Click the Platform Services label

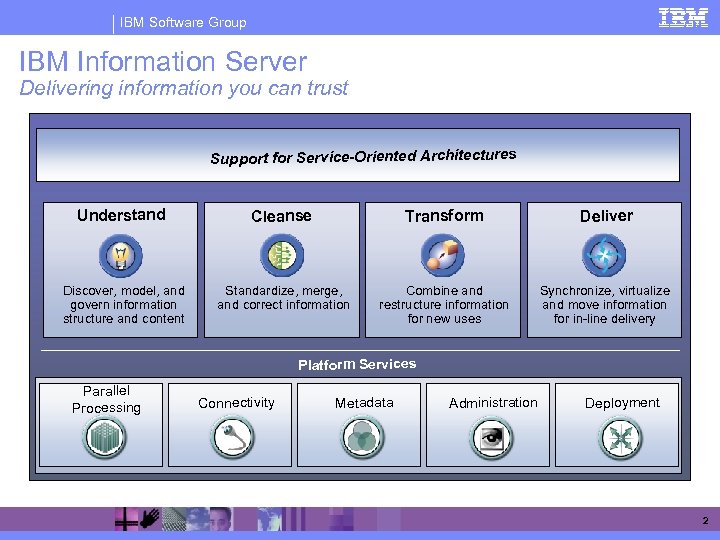(357, 364)
